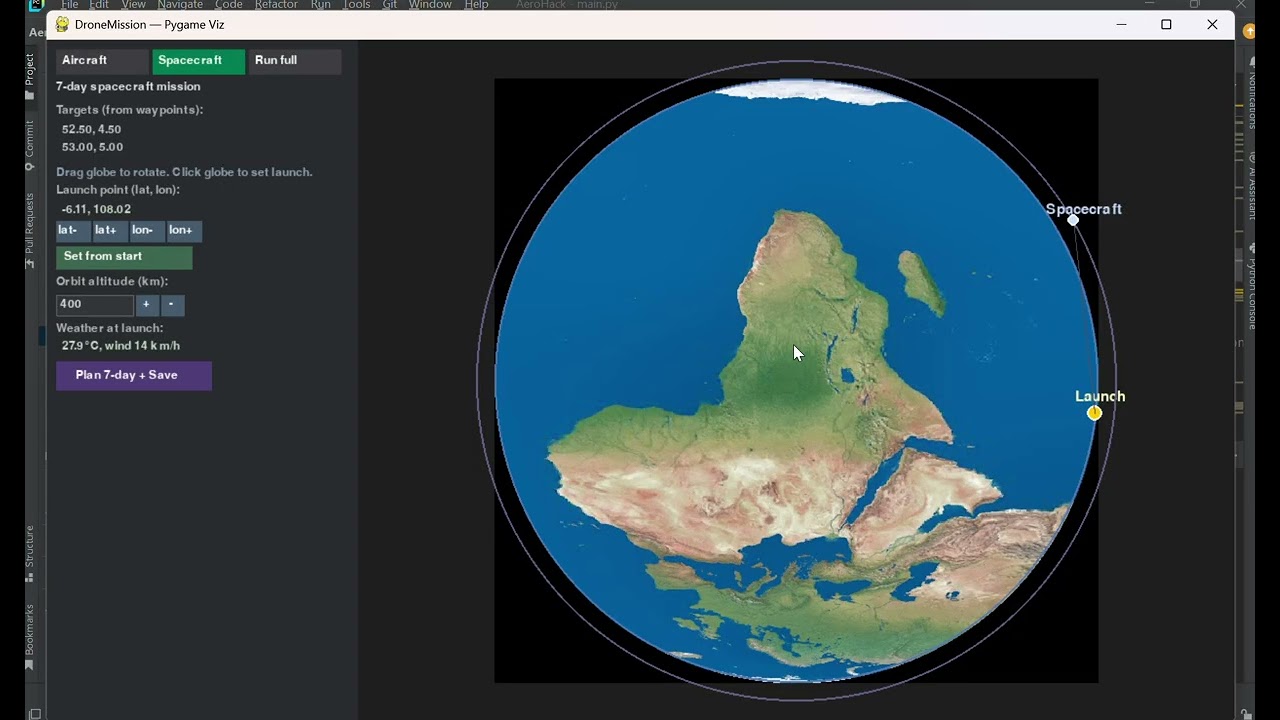This screenshot has width=1280, height=720.
Task: Decrease longitude with lon- button
Action: pyautogui.click(x=147, y=231)
